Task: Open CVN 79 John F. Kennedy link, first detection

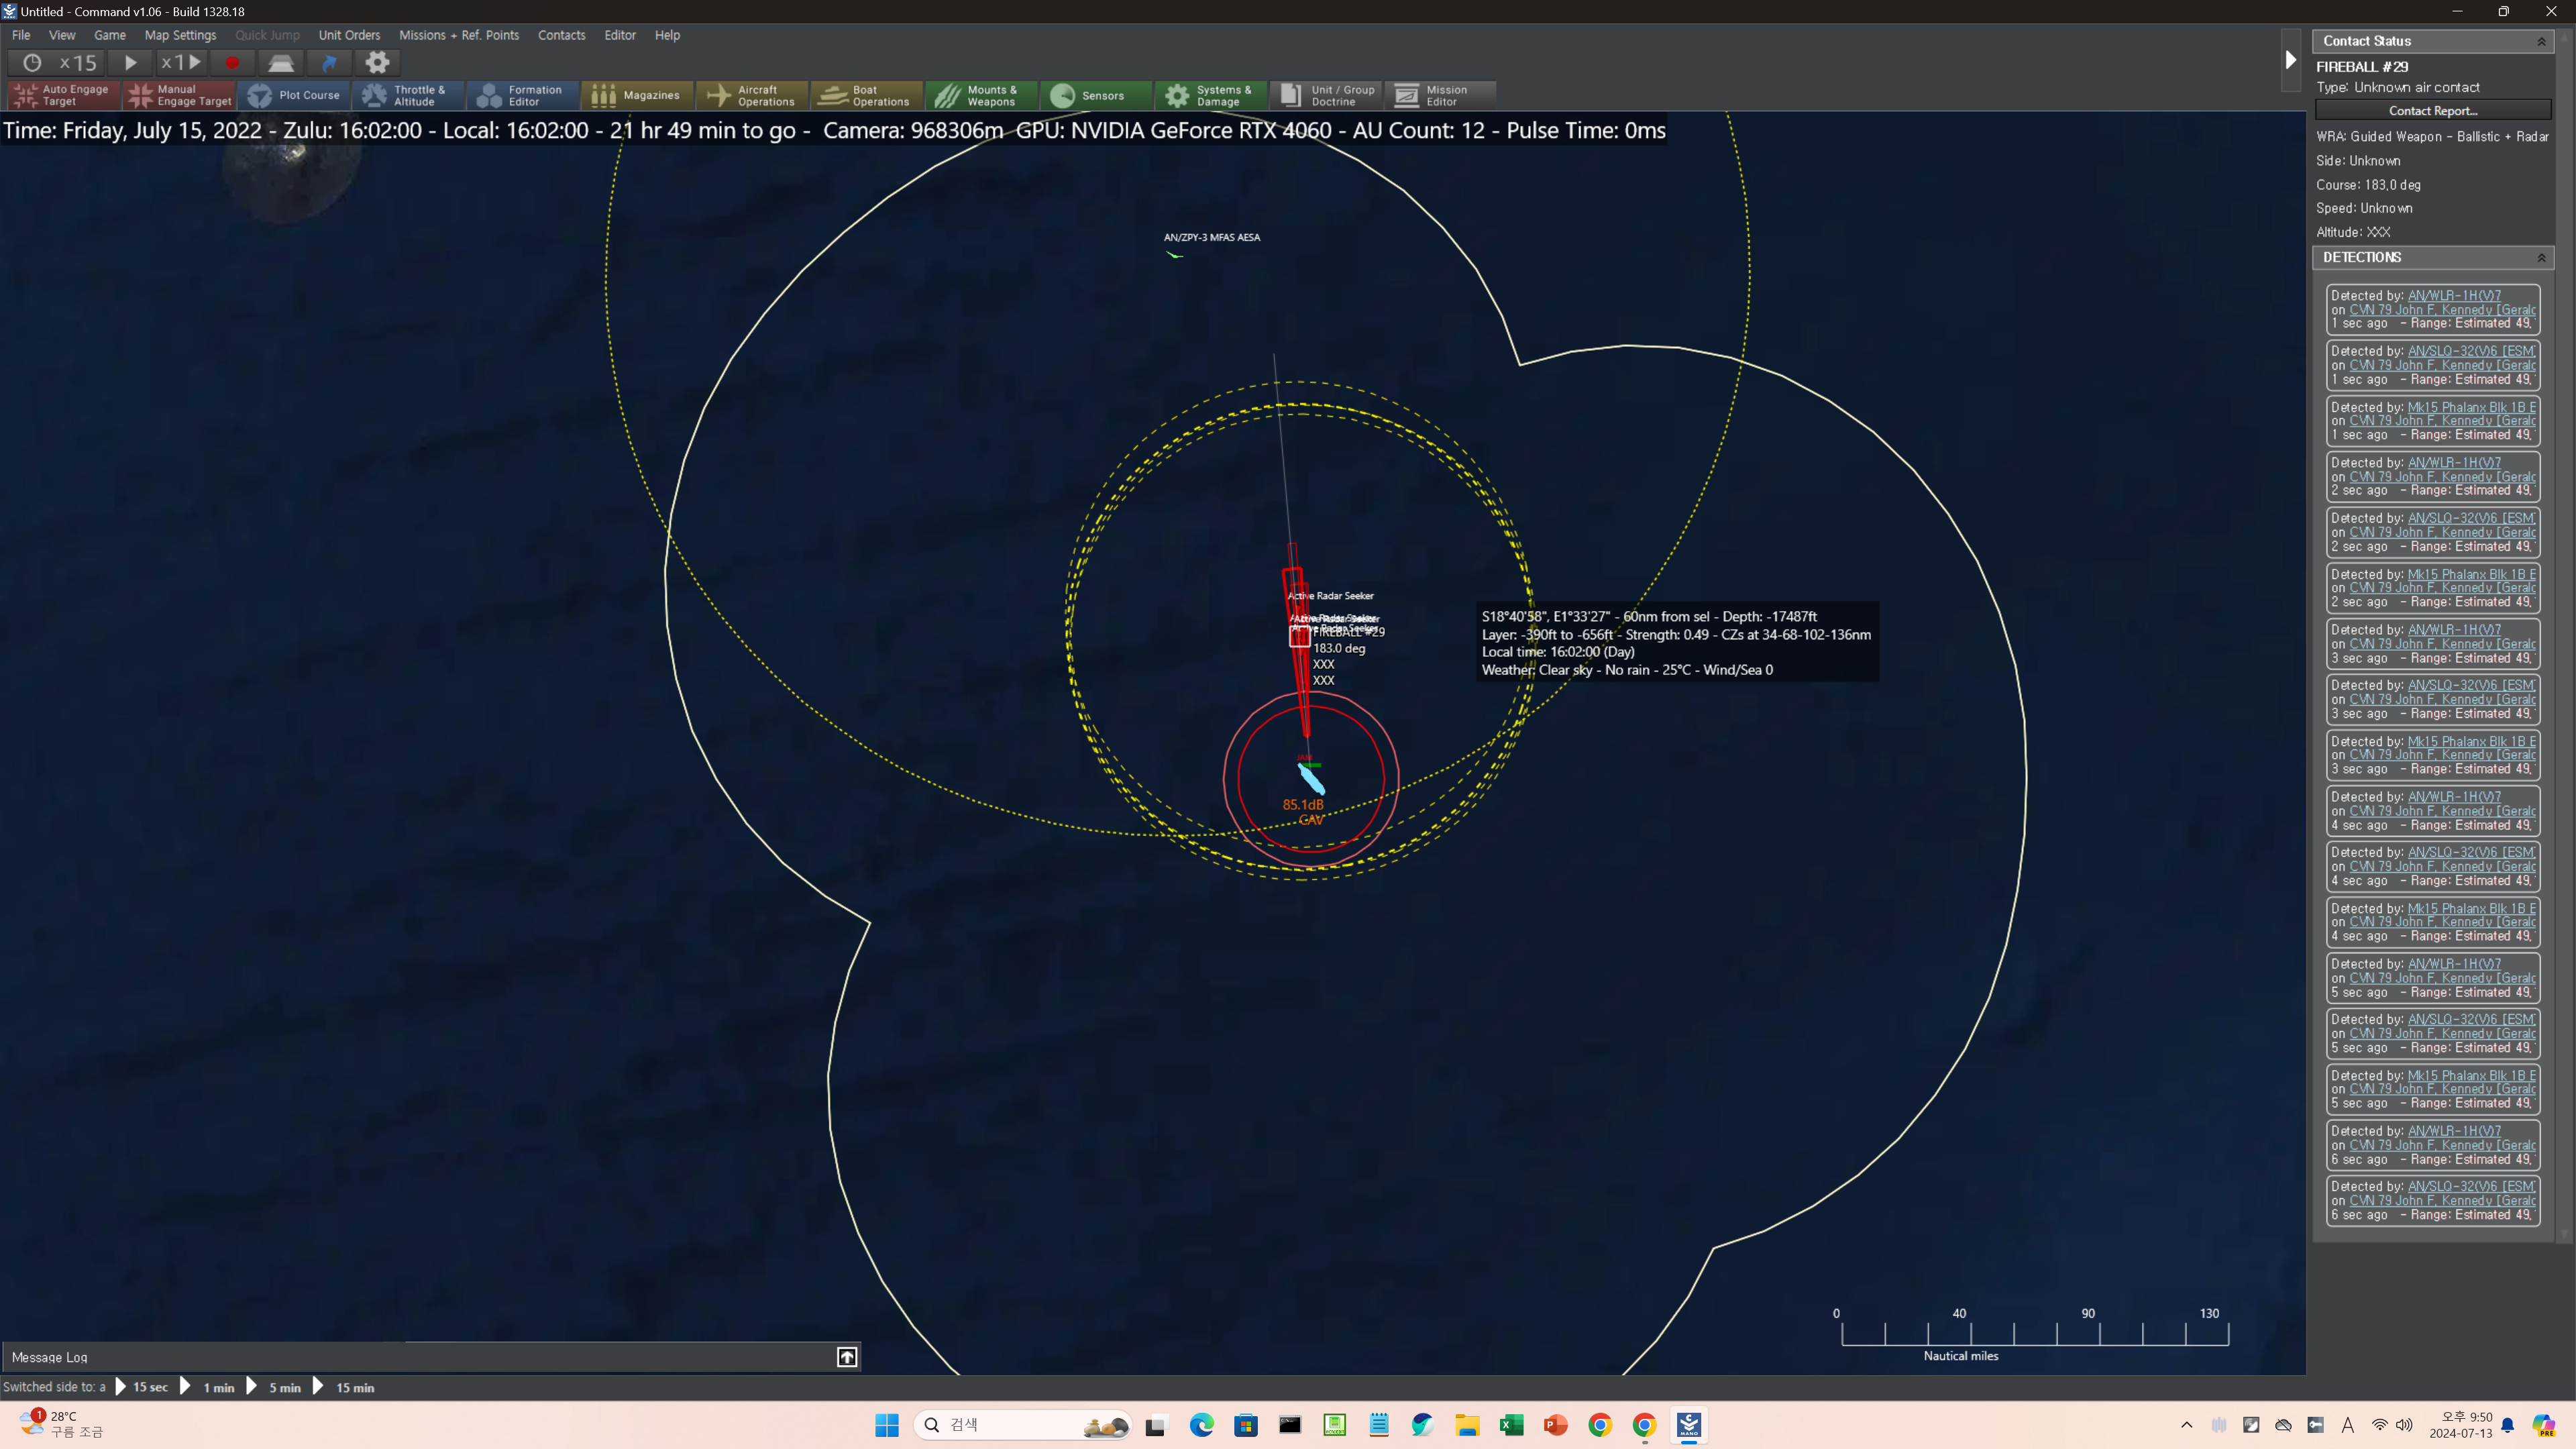Action: tap(2442, 309)
